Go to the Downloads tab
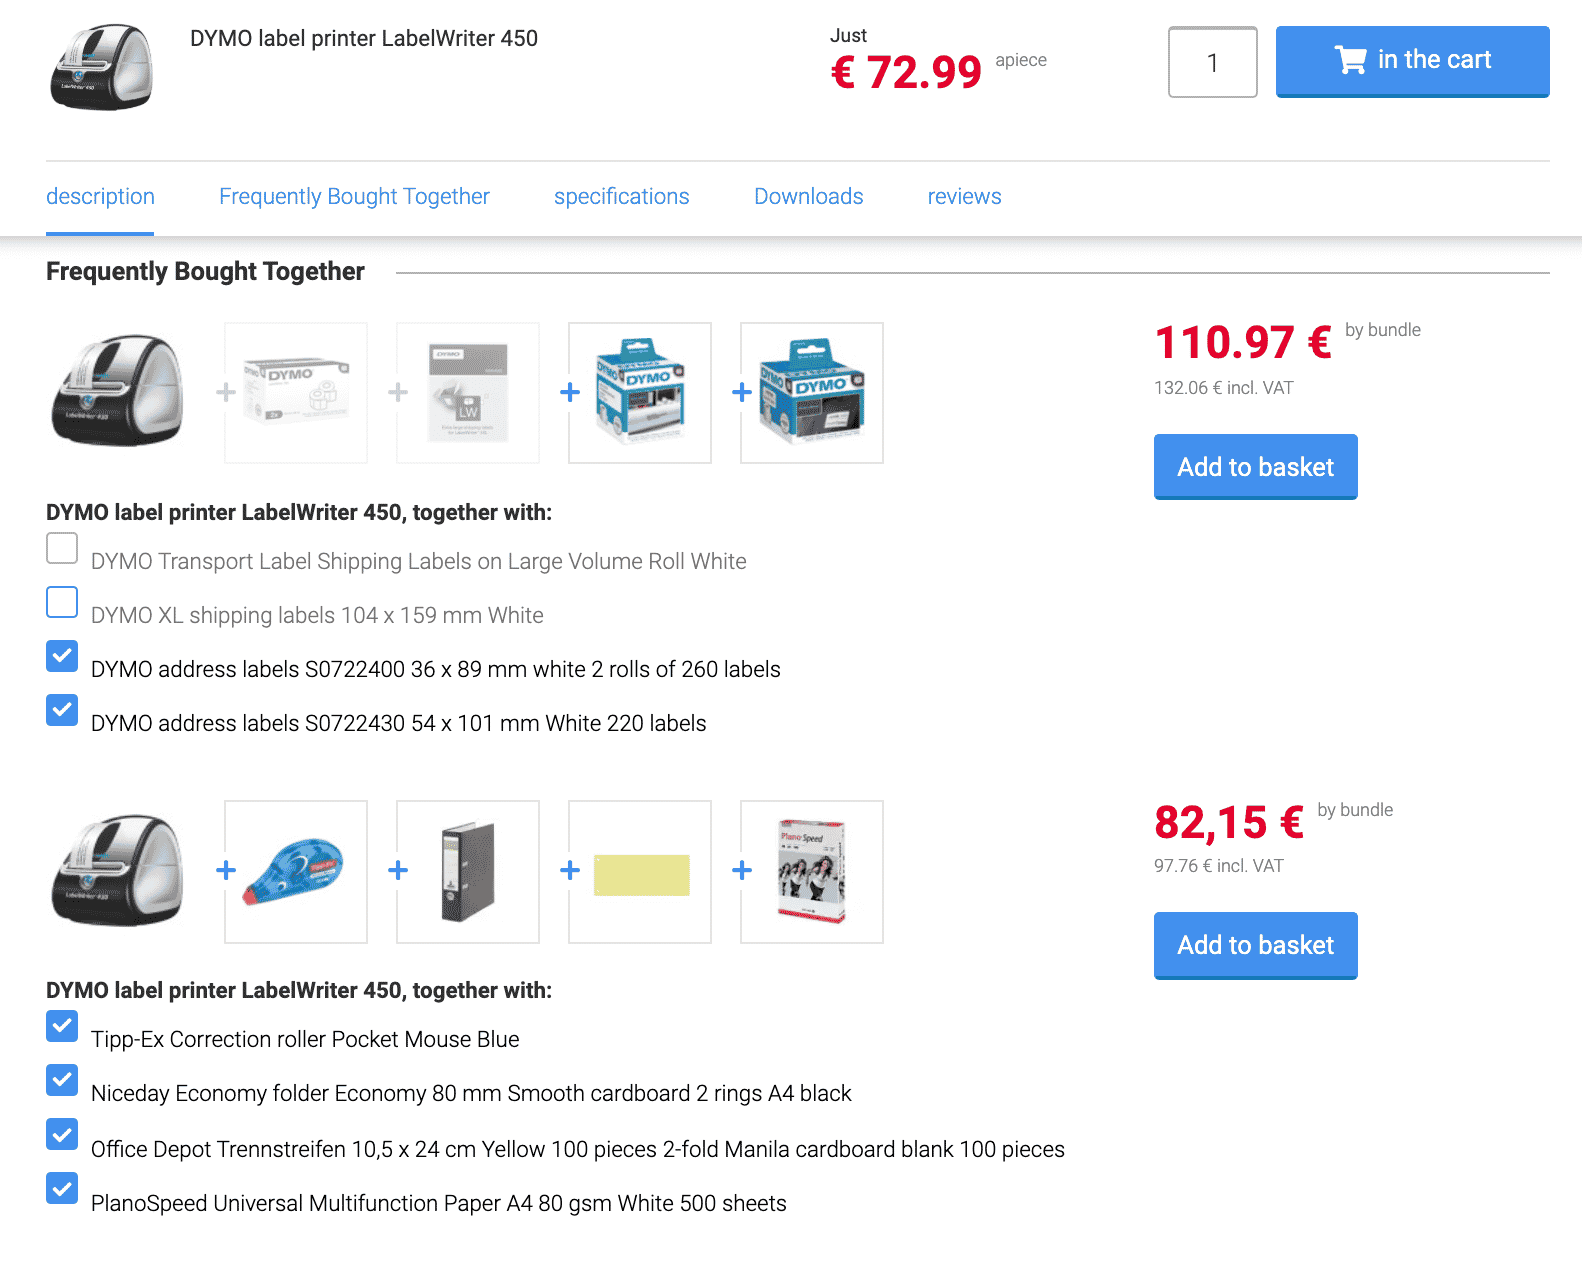This screenshot has height=1272, width=1582. (x=808, y=197)
